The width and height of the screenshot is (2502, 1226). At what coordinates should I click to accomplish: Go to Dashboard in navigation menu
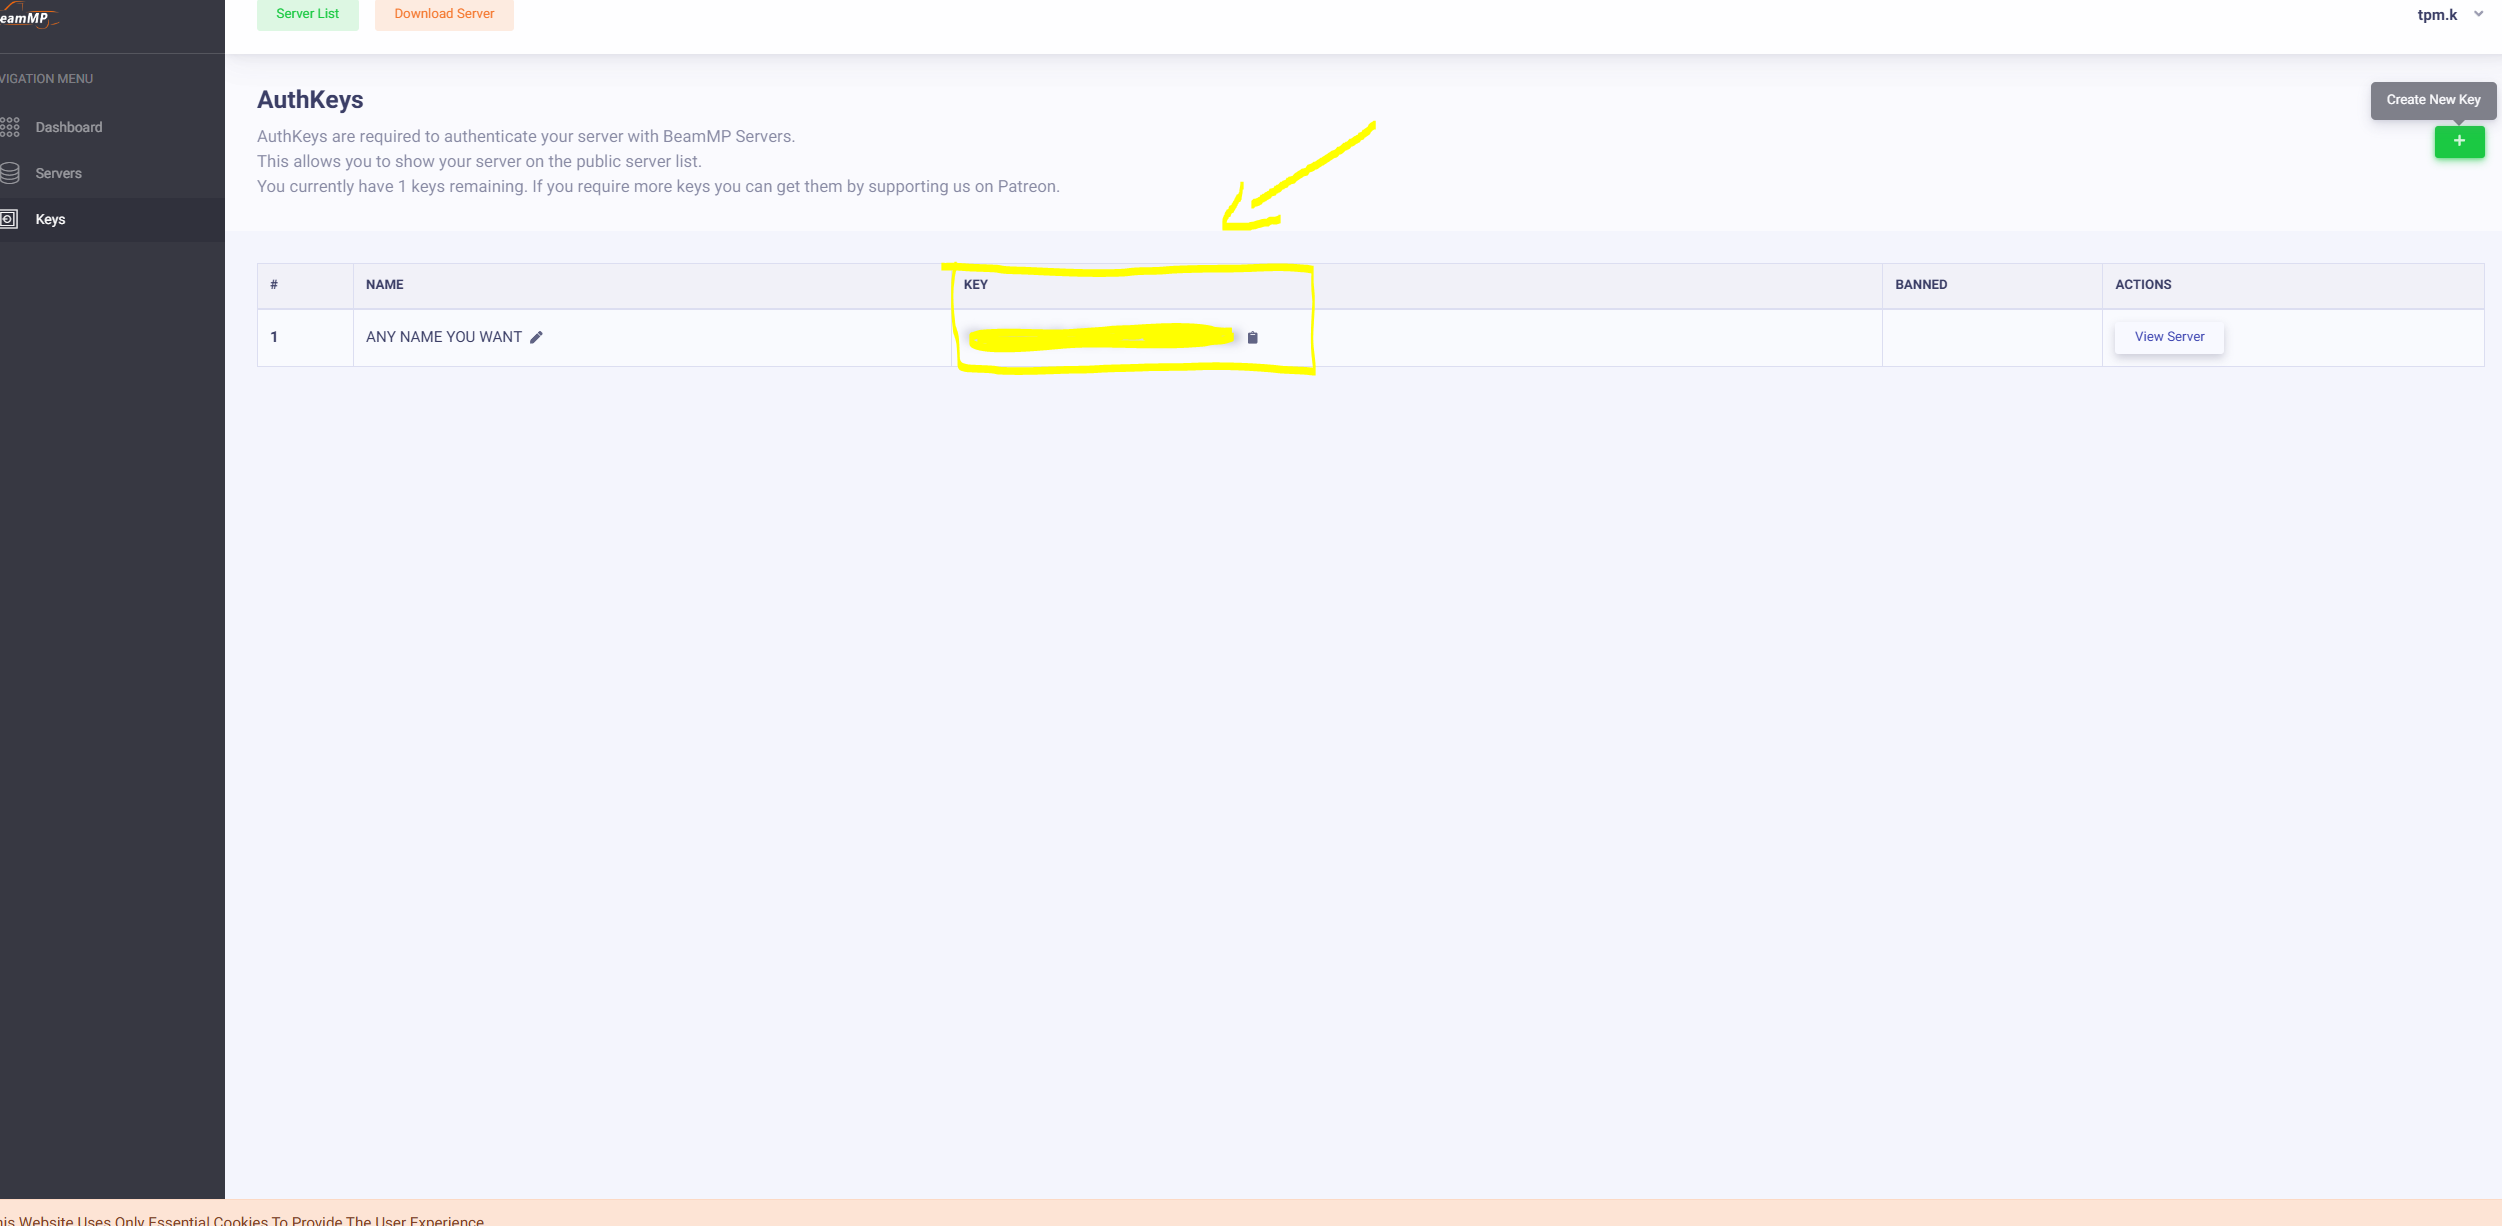coord(69,127)
